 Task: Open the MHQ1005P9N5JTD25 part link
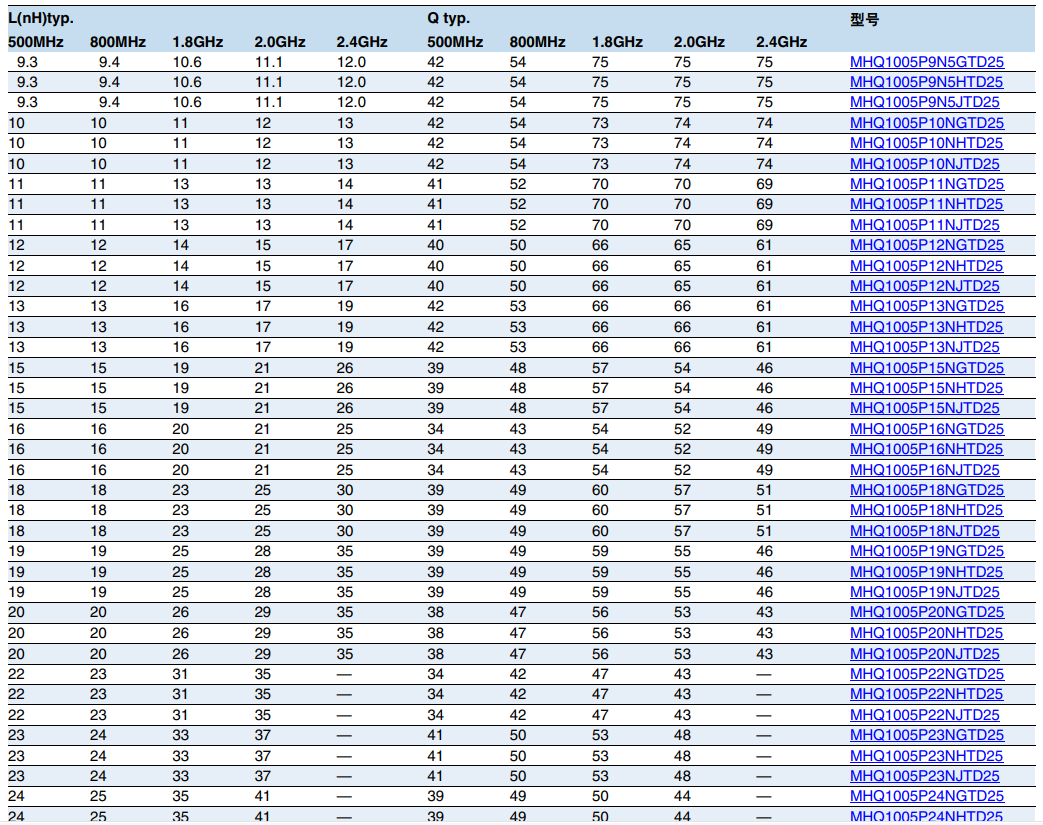[925, 102]
